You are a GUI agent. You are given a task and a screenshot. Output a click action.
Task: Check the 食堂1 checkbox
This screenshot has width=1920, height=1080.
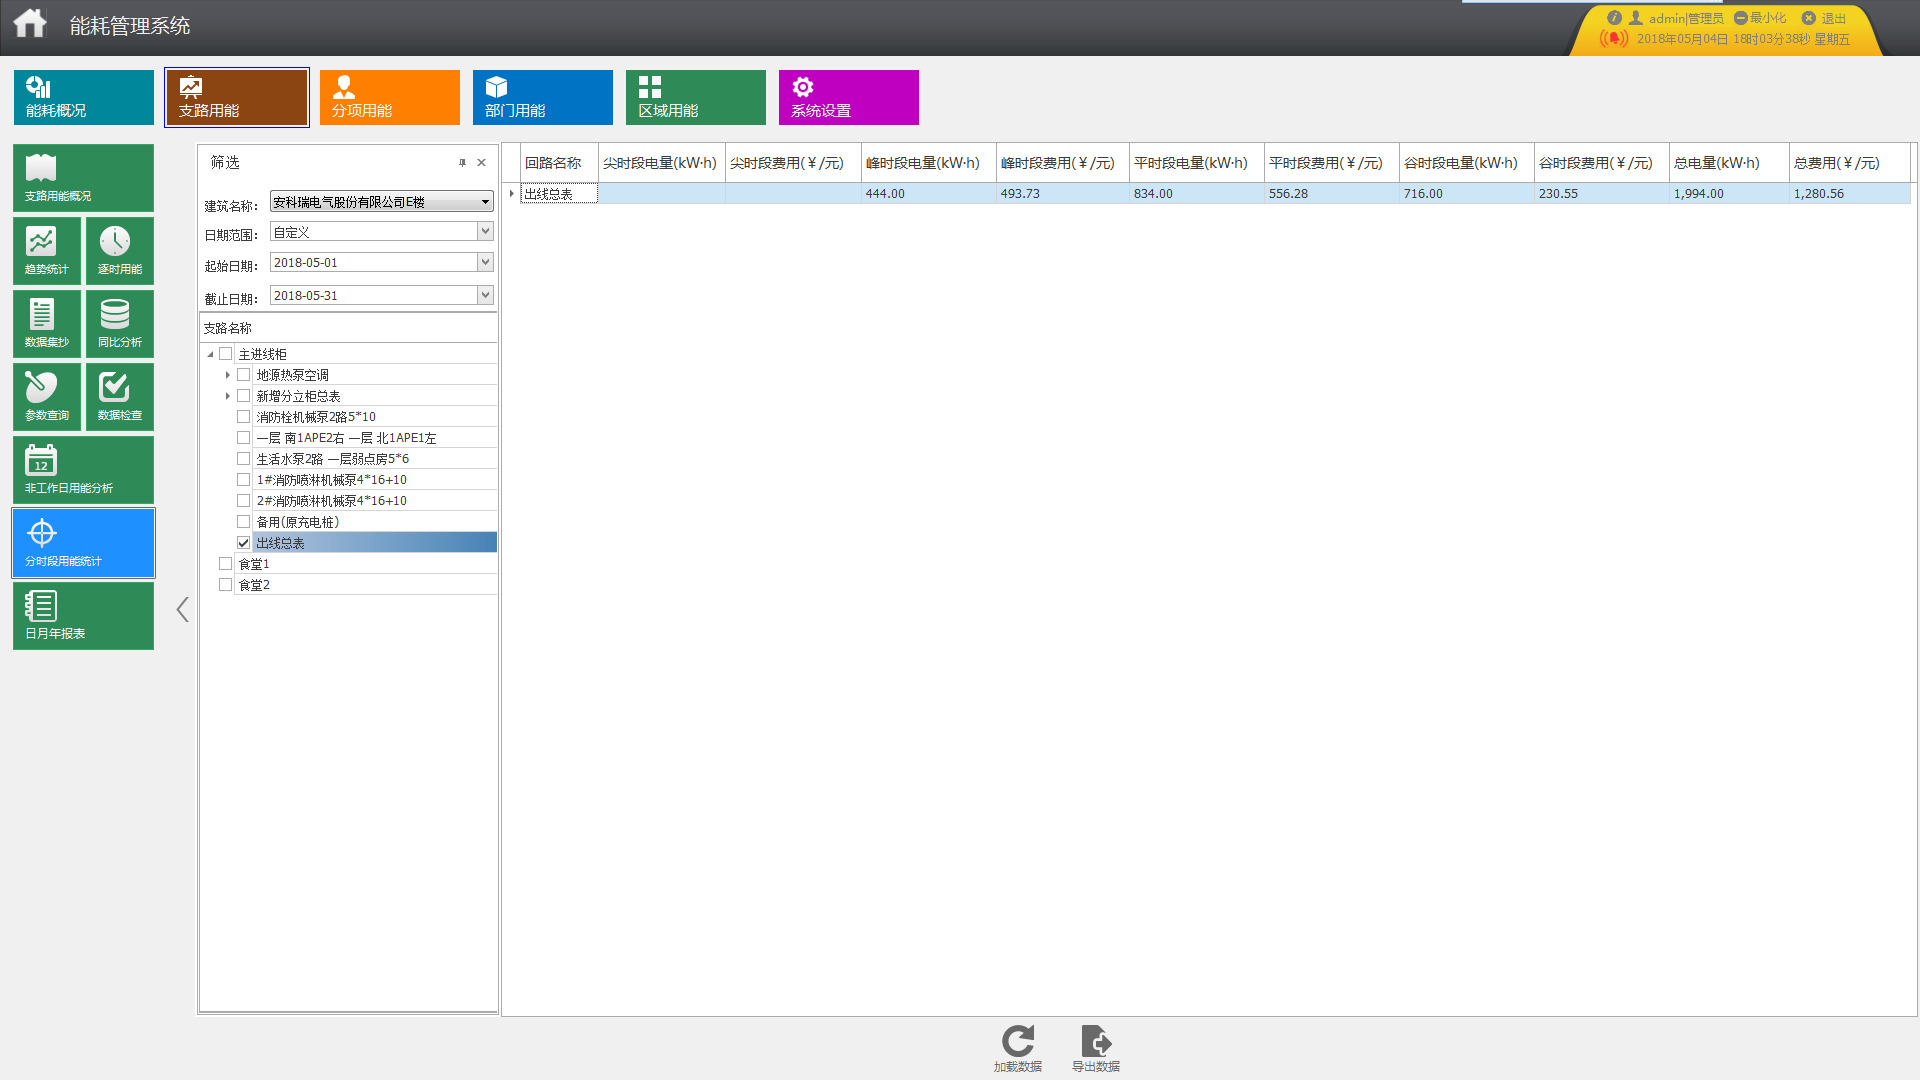click(226, 564)
